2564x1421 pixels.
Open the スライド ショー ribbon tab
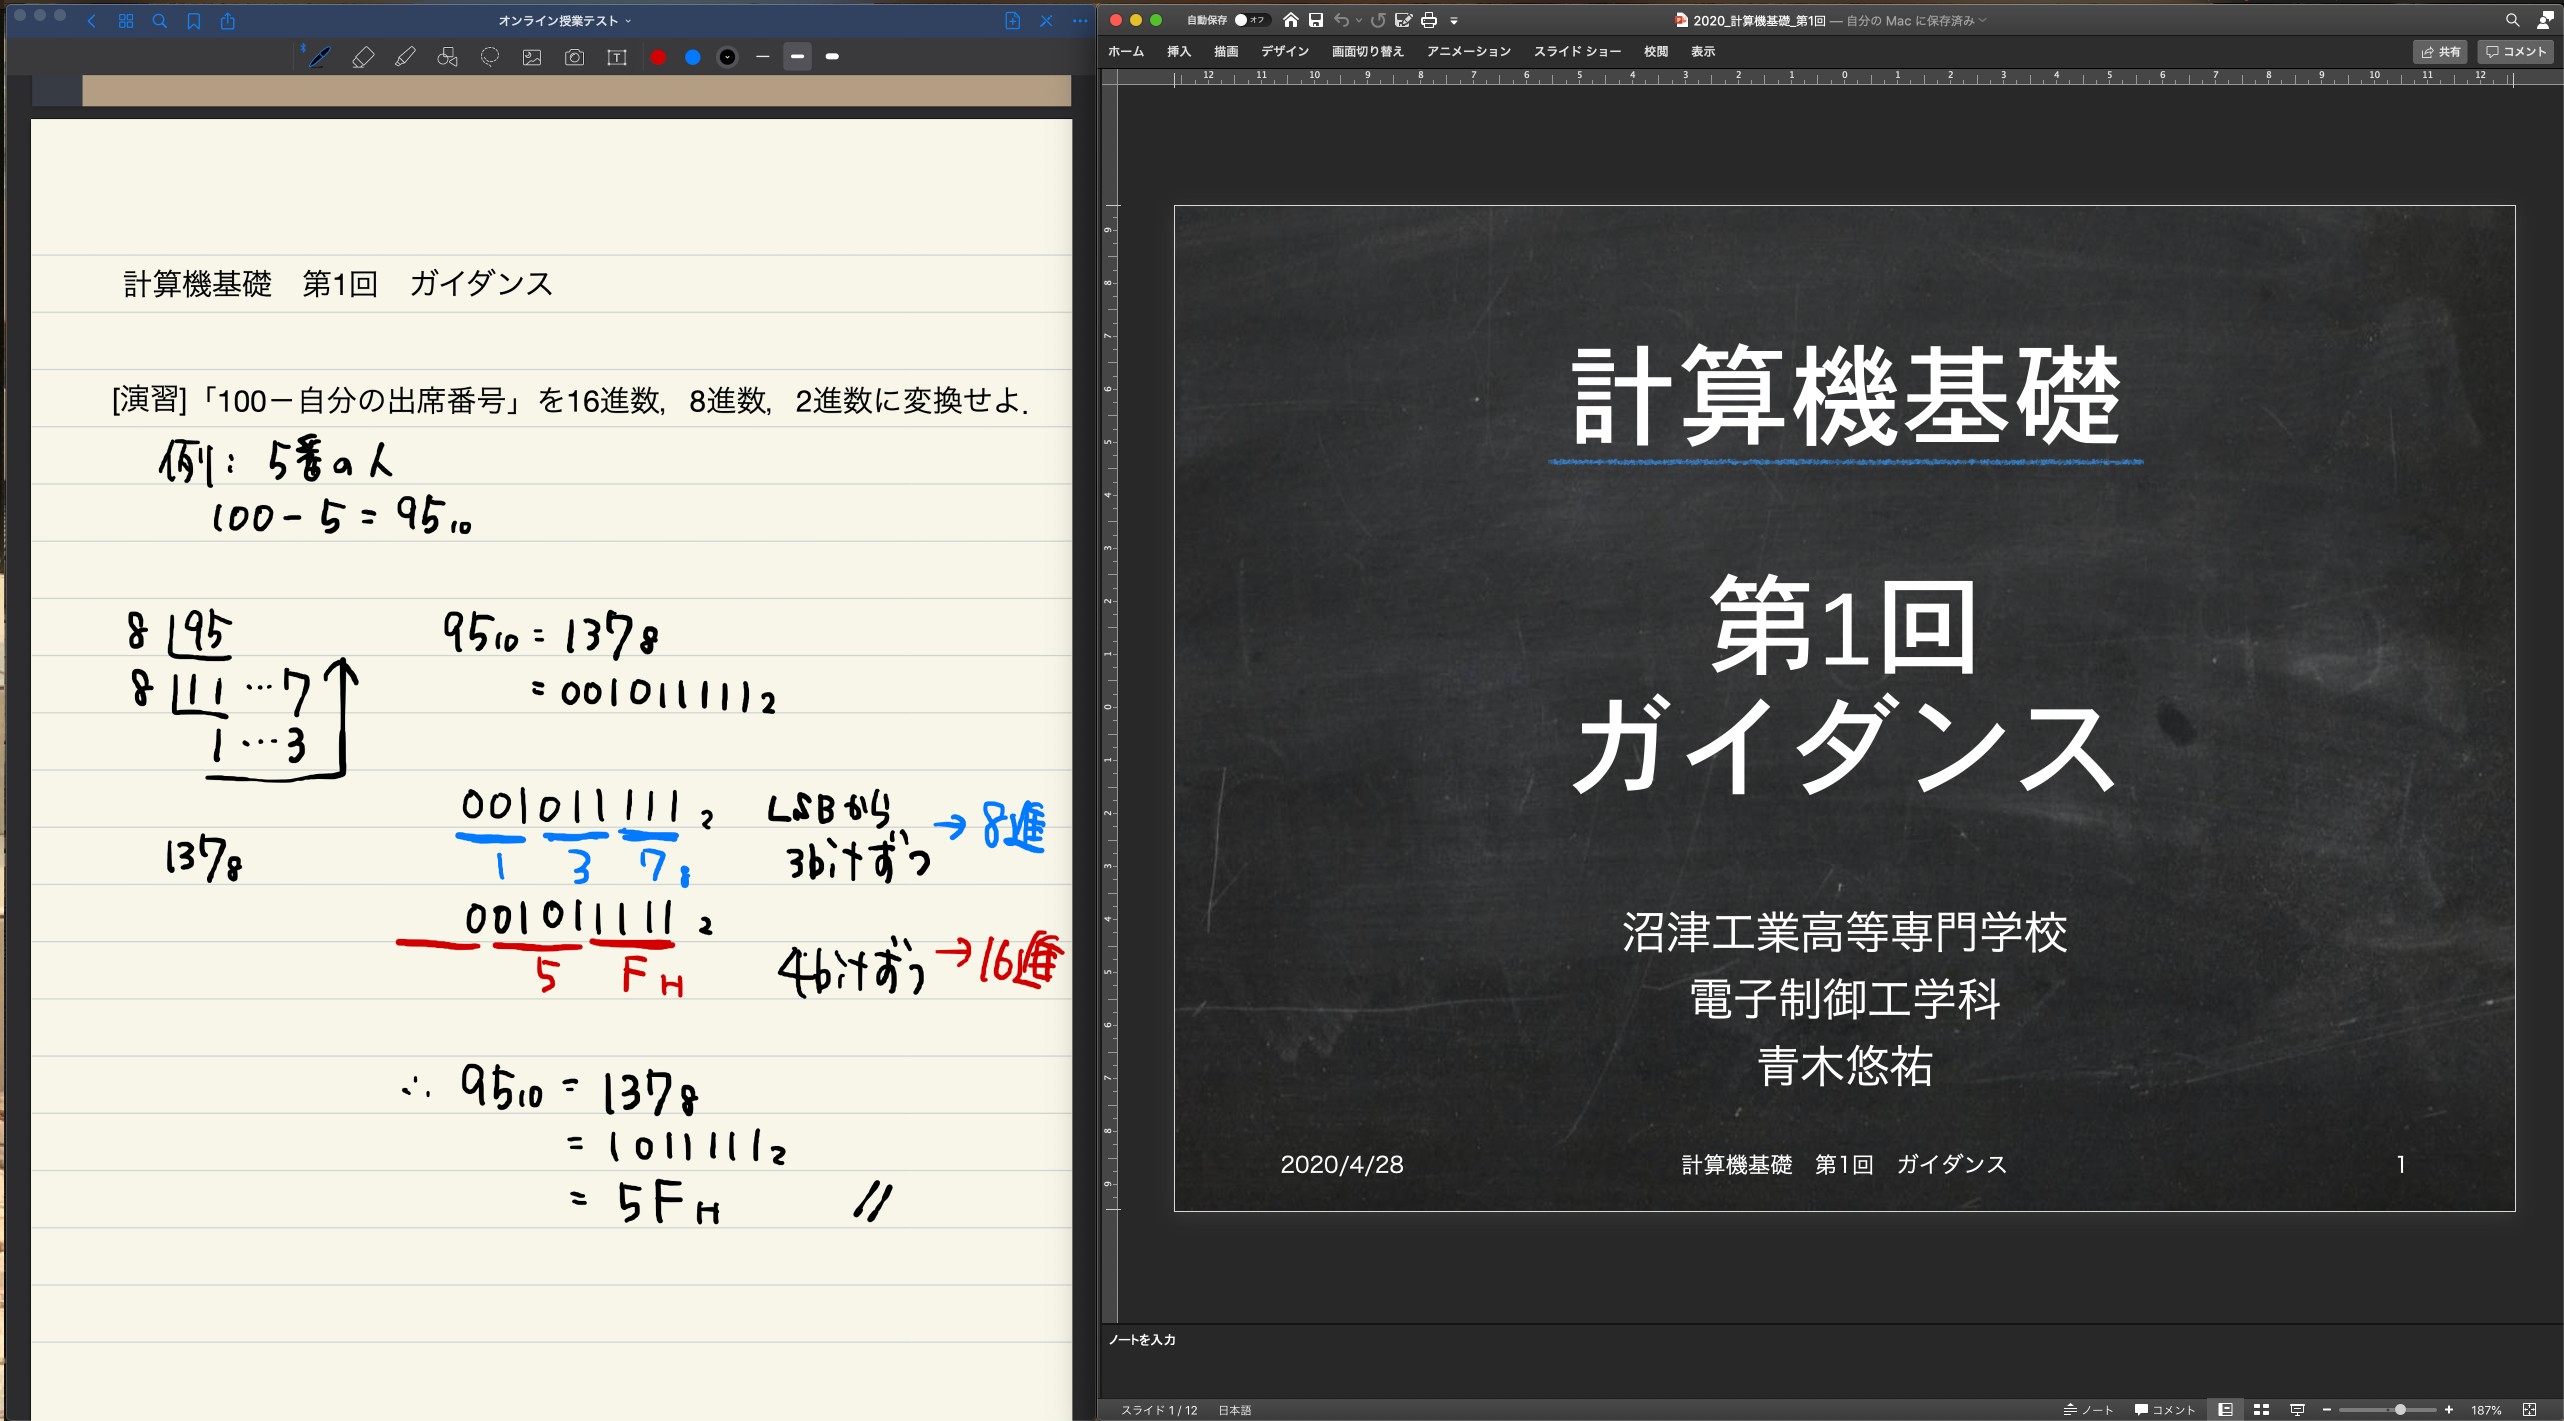click(x=1578, y=52)
